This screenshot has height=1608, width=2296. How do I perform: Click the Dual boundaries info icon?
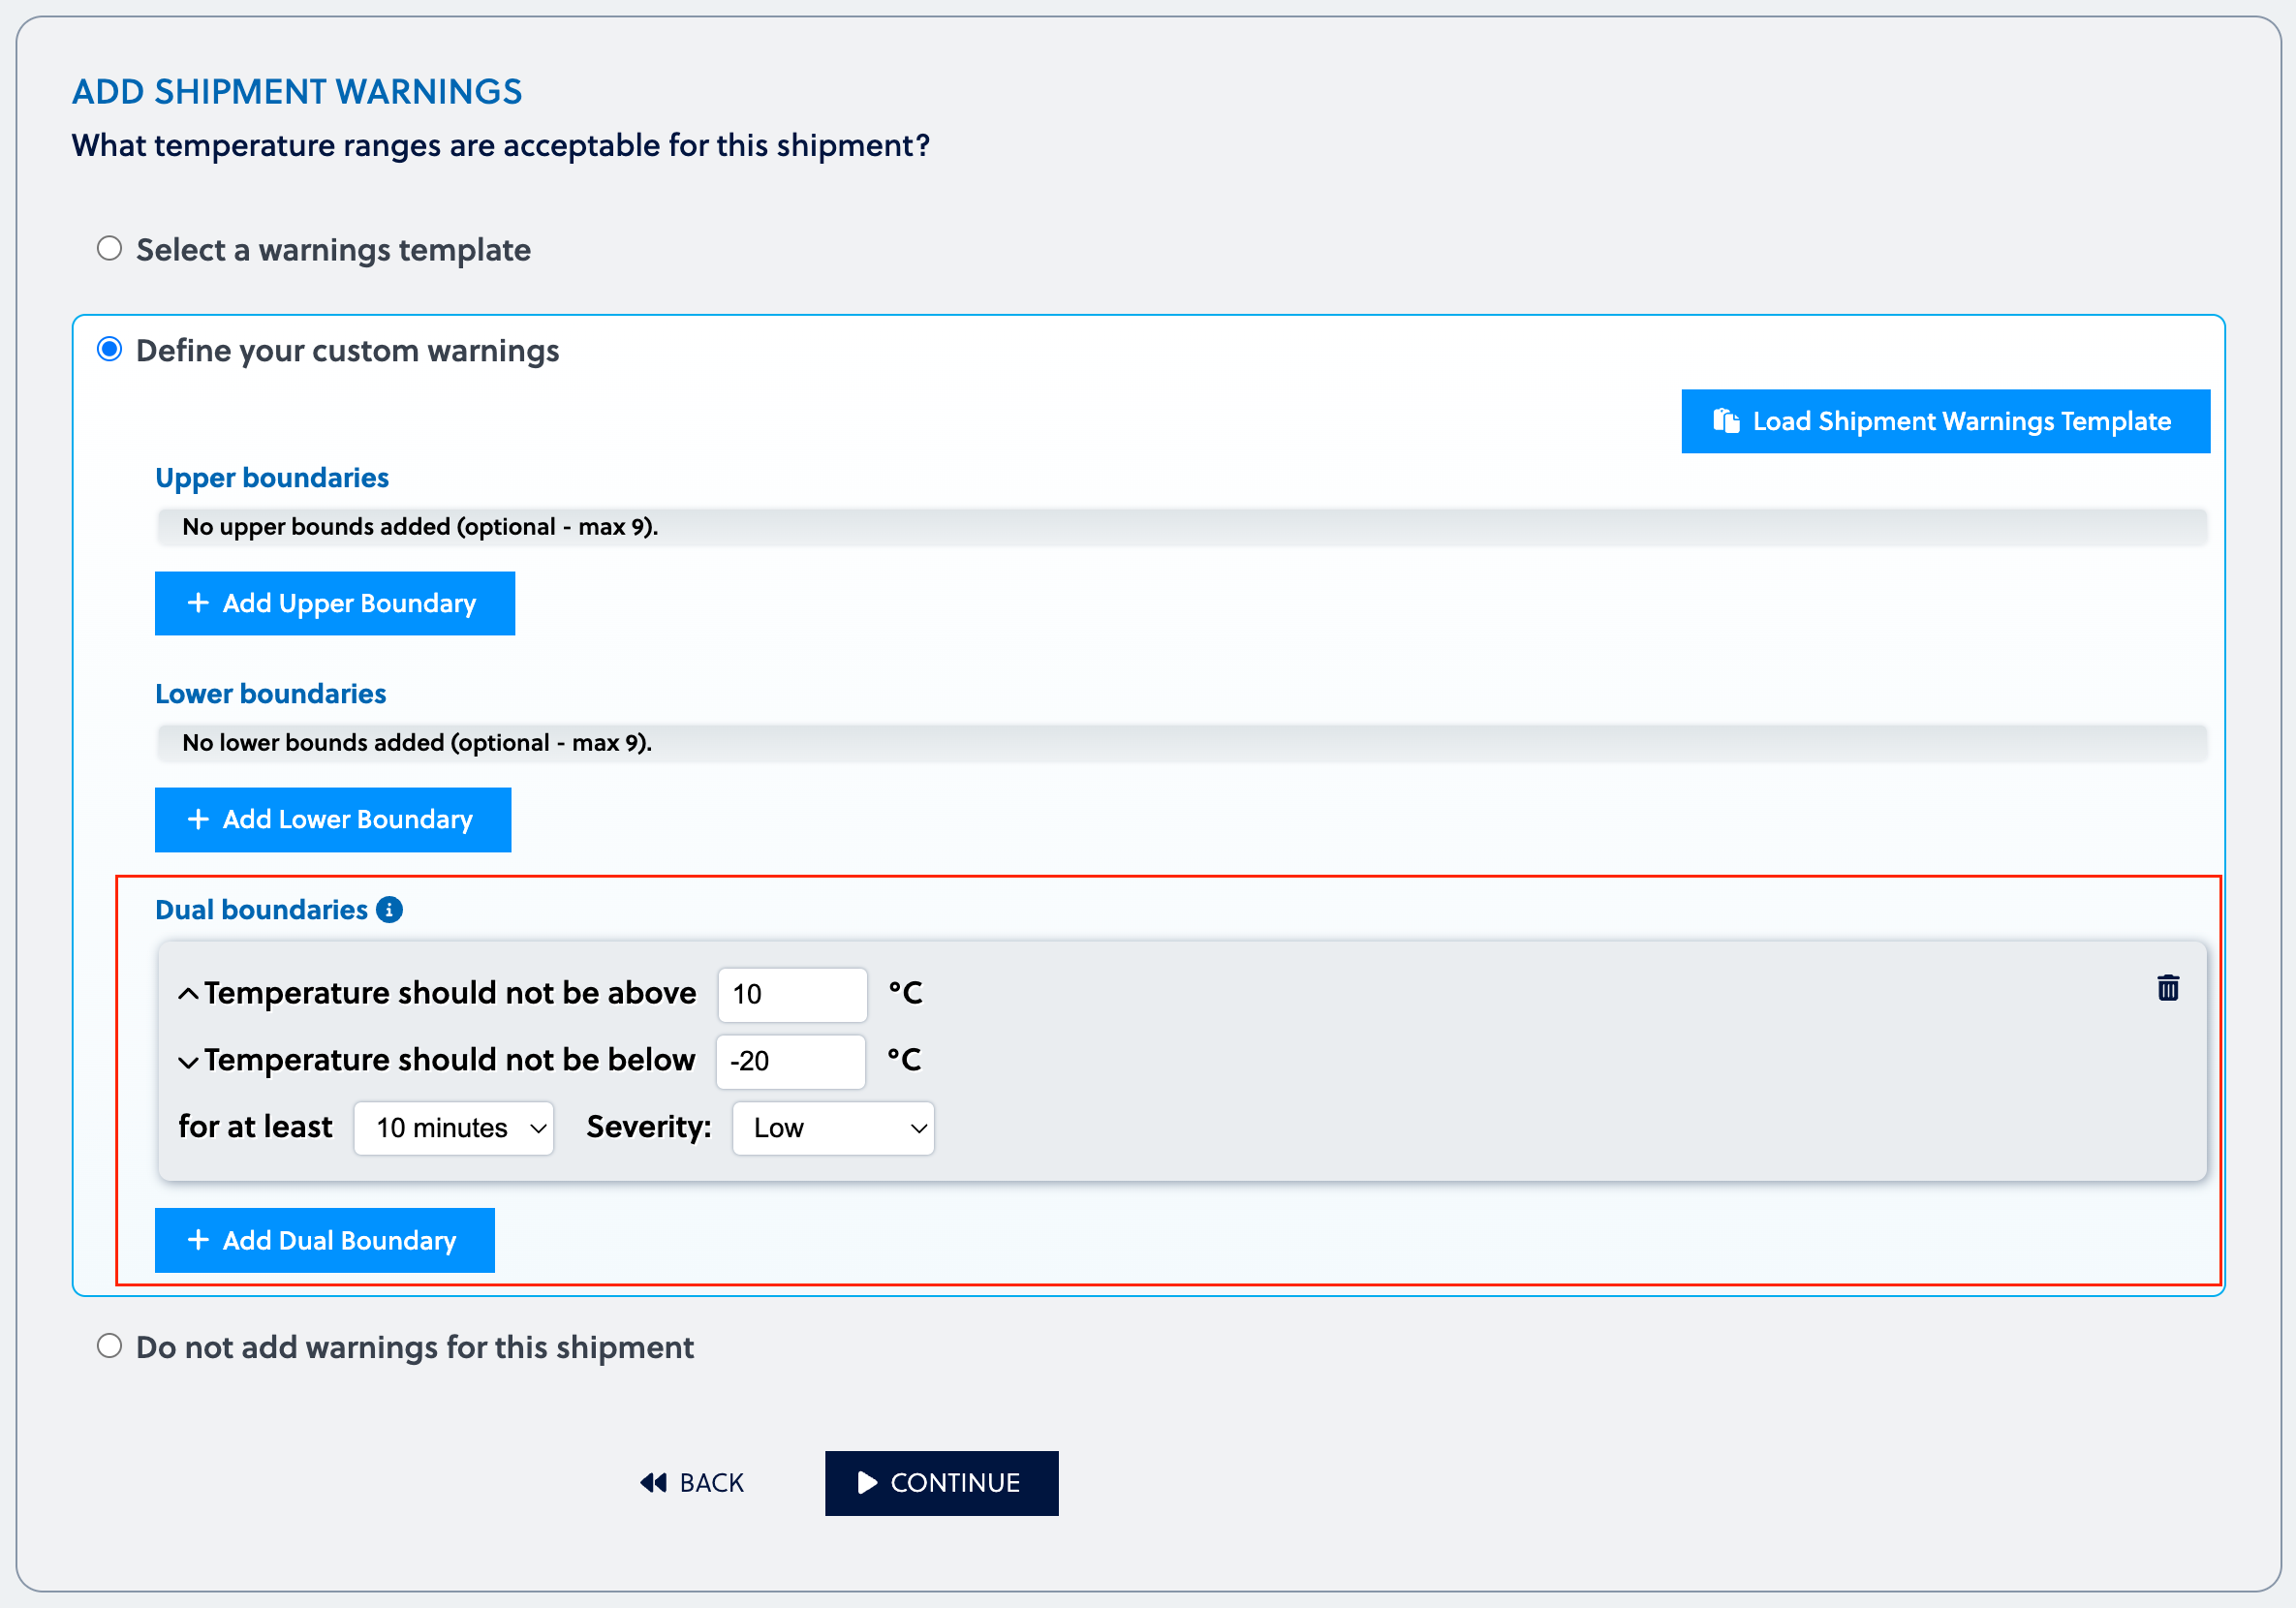(389, 909)
